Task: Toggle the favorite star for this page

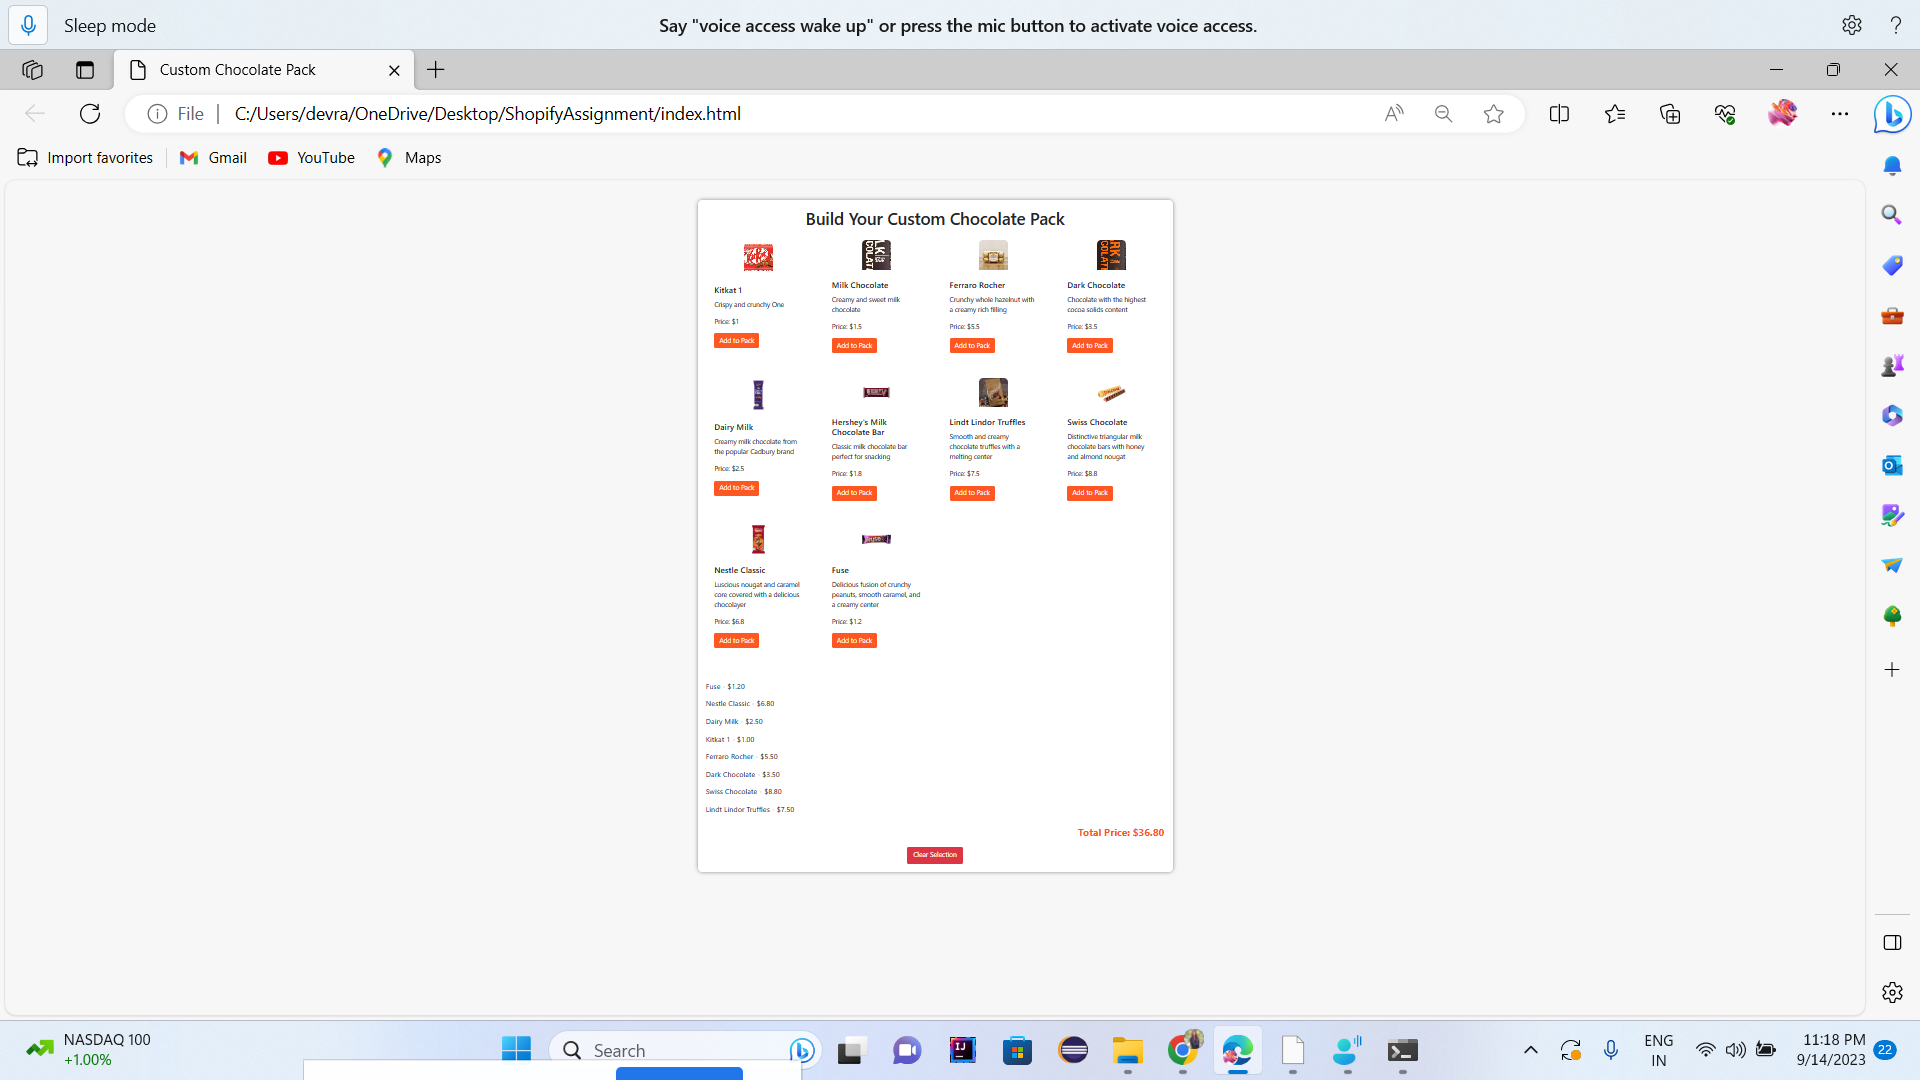Action: click(x=1494, y=113)
